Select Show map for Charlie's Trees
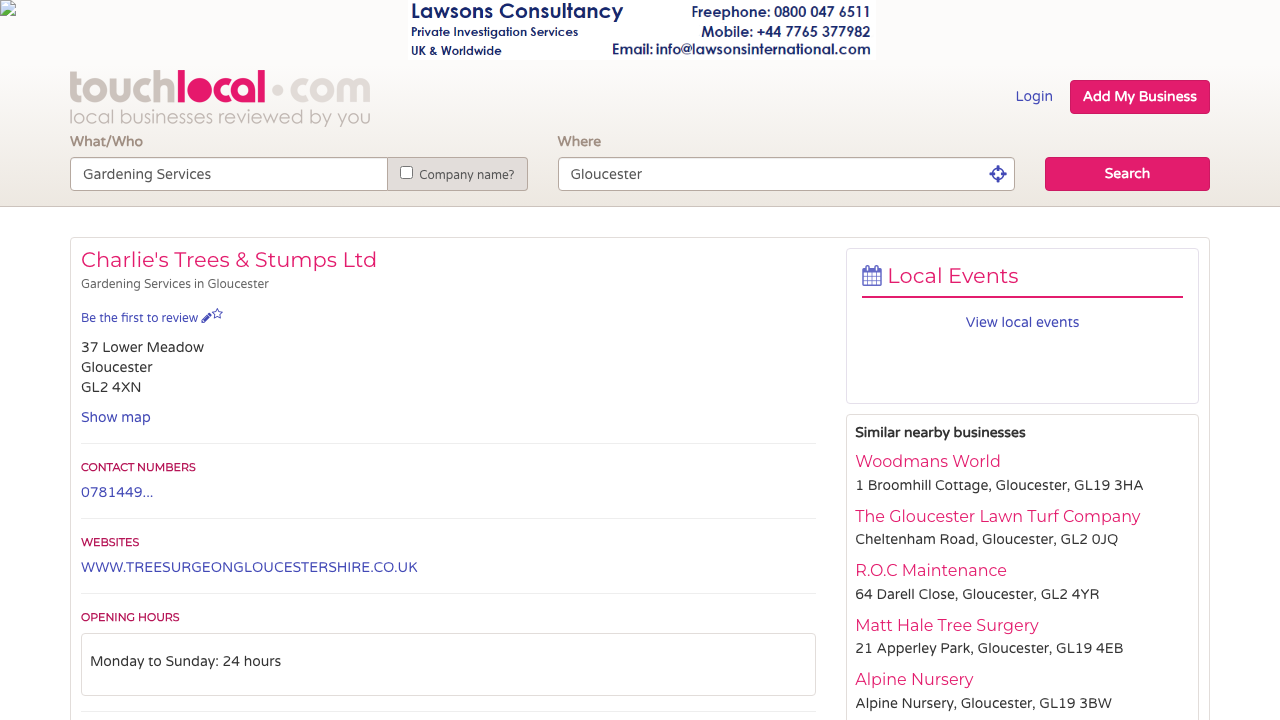 [x=115, y=417]
